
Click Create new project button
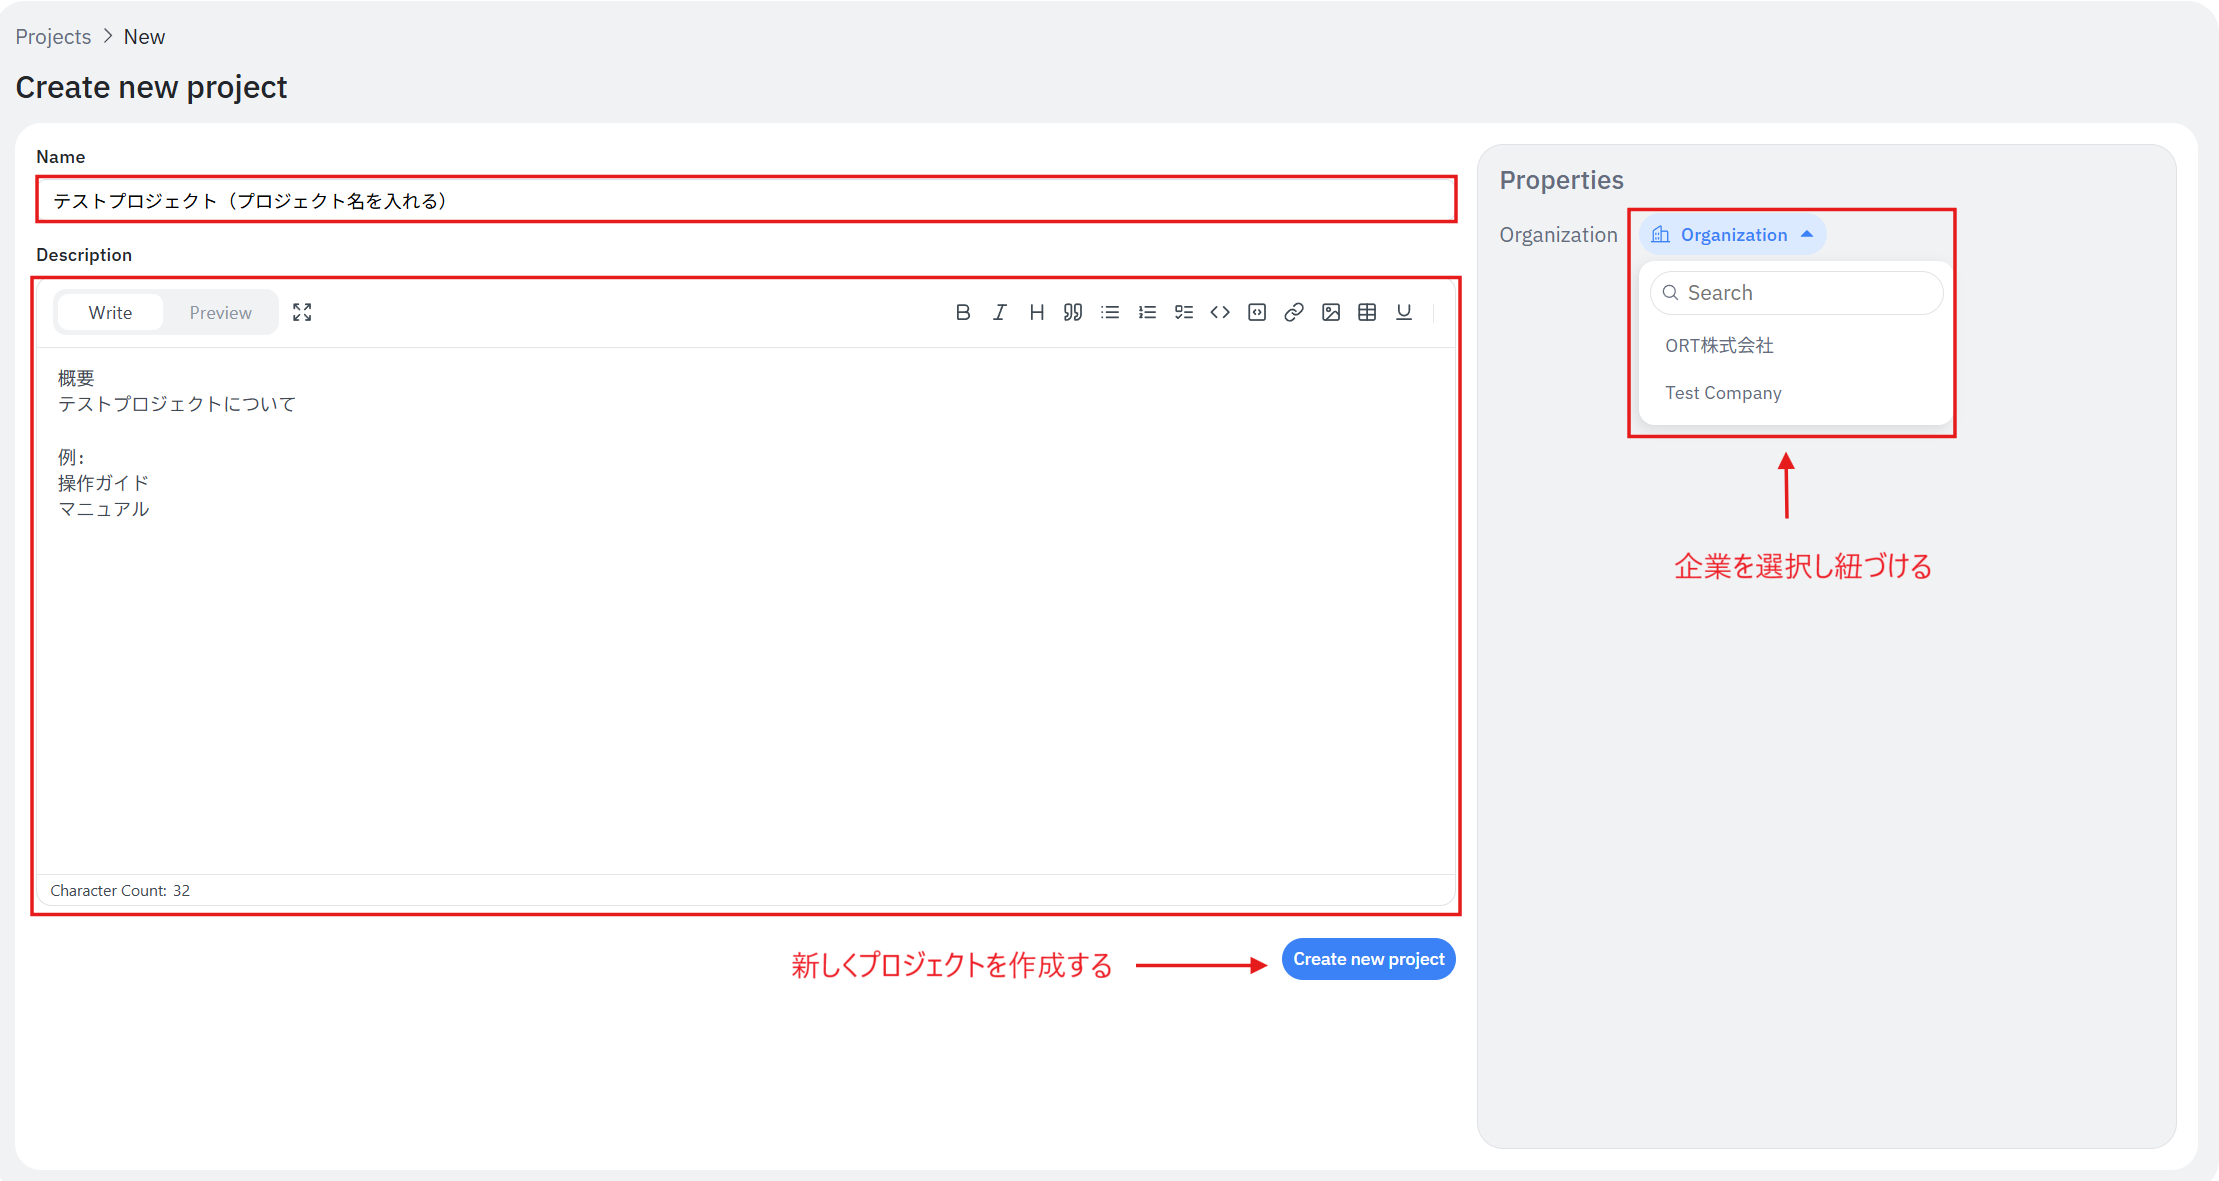pos(1368,959)
